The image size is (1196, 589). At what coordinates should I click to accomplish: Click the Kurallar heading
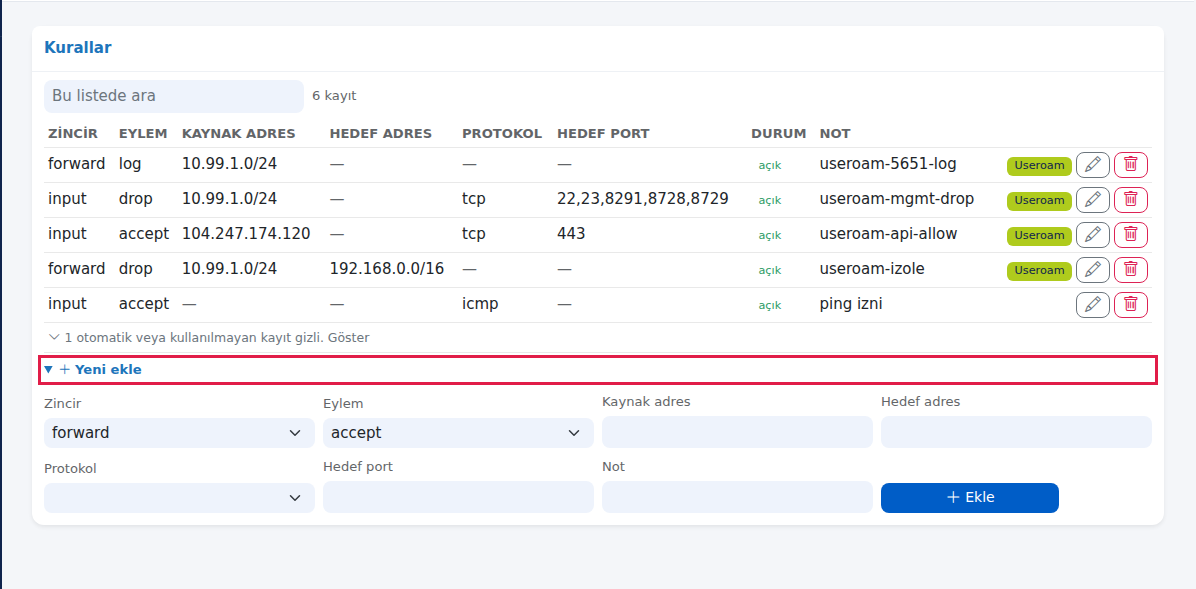(x=78, y=47)
